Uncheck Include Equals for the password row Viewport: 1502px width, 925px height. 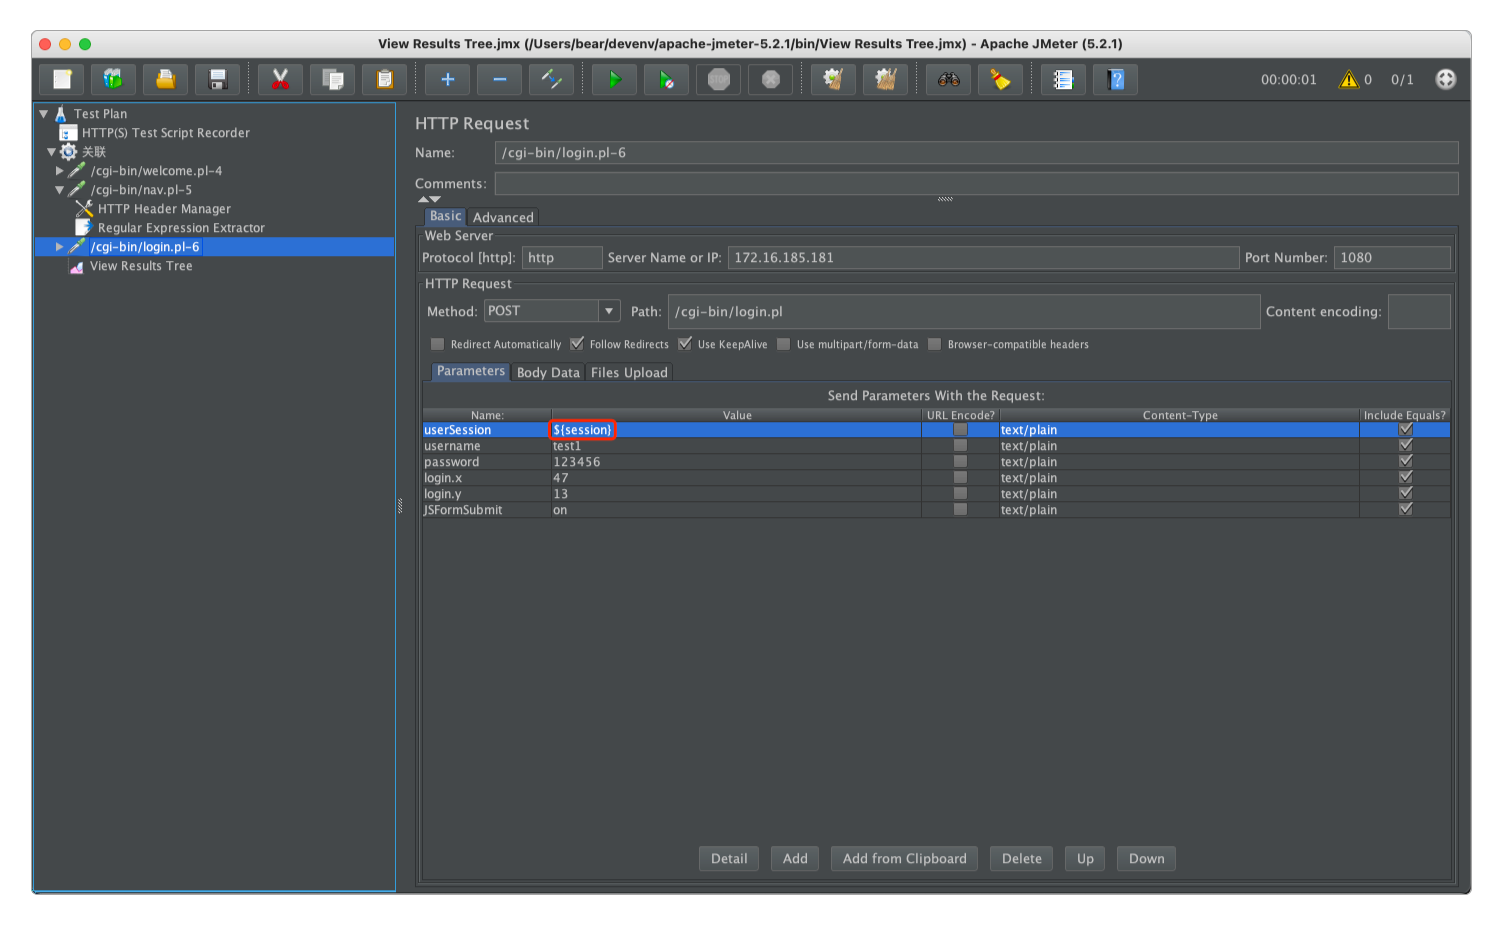(x=1405, y=462)
